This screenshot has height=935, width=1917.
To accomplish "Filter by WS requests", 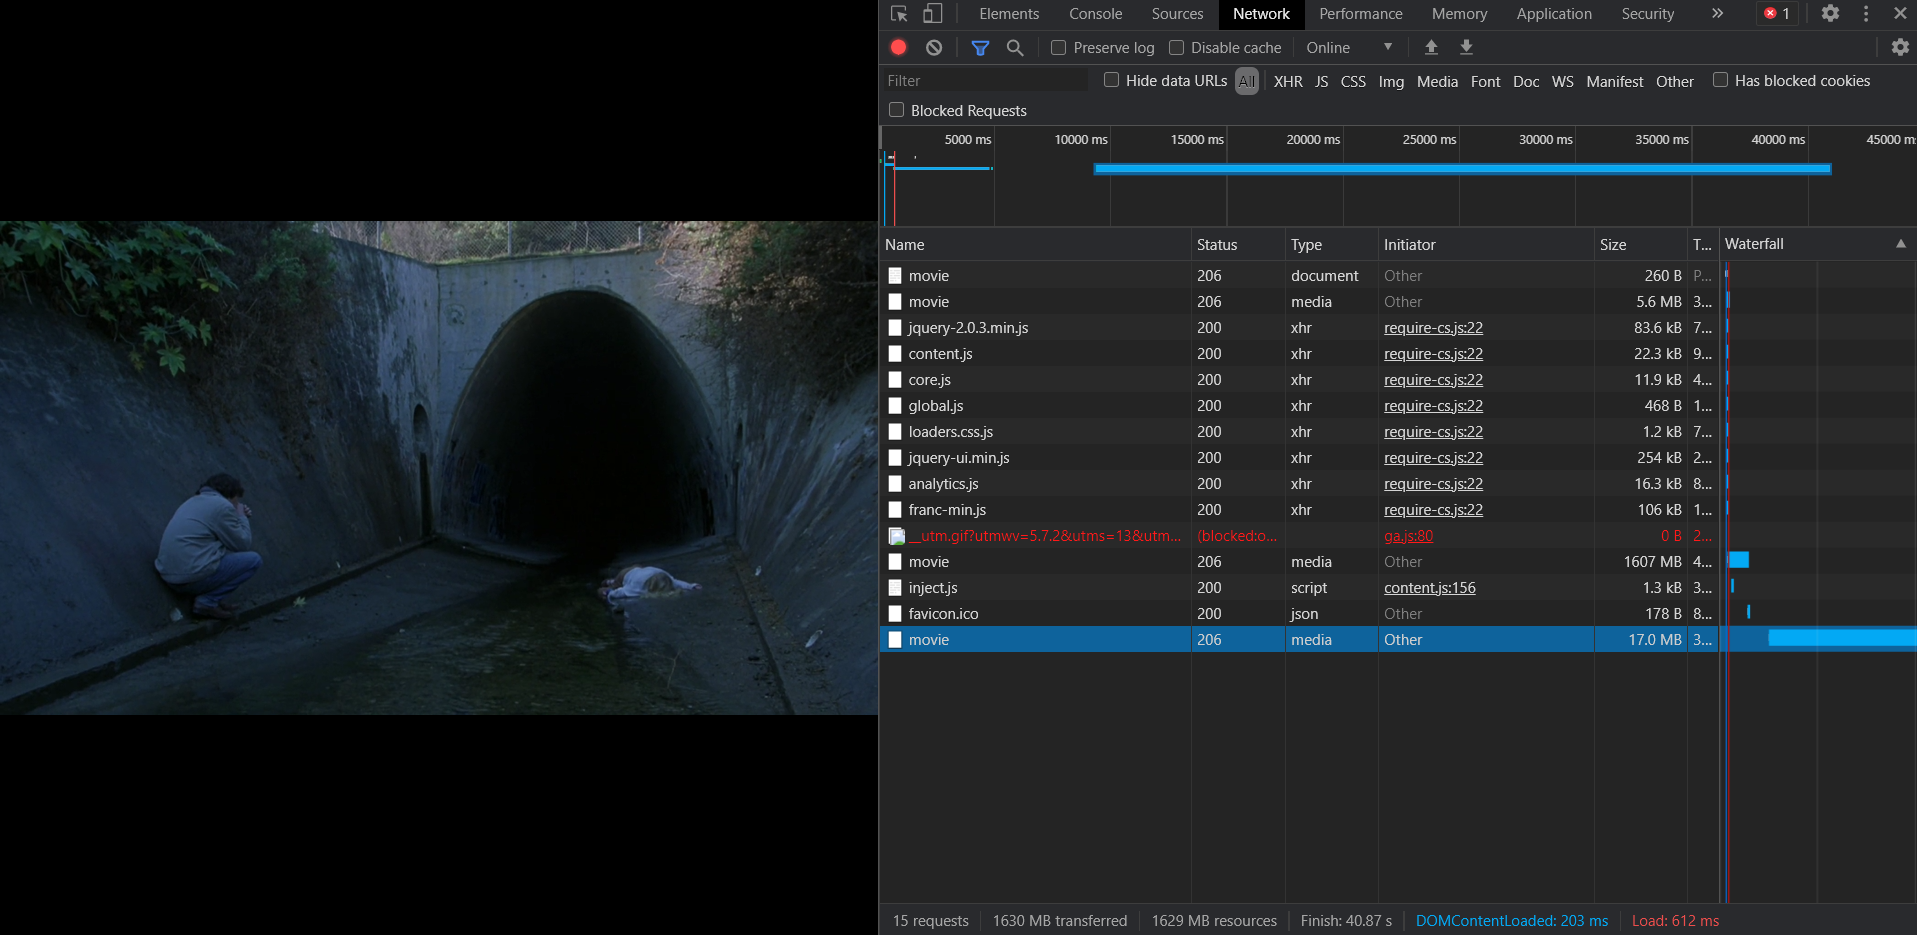I will tap(1562, 81).
